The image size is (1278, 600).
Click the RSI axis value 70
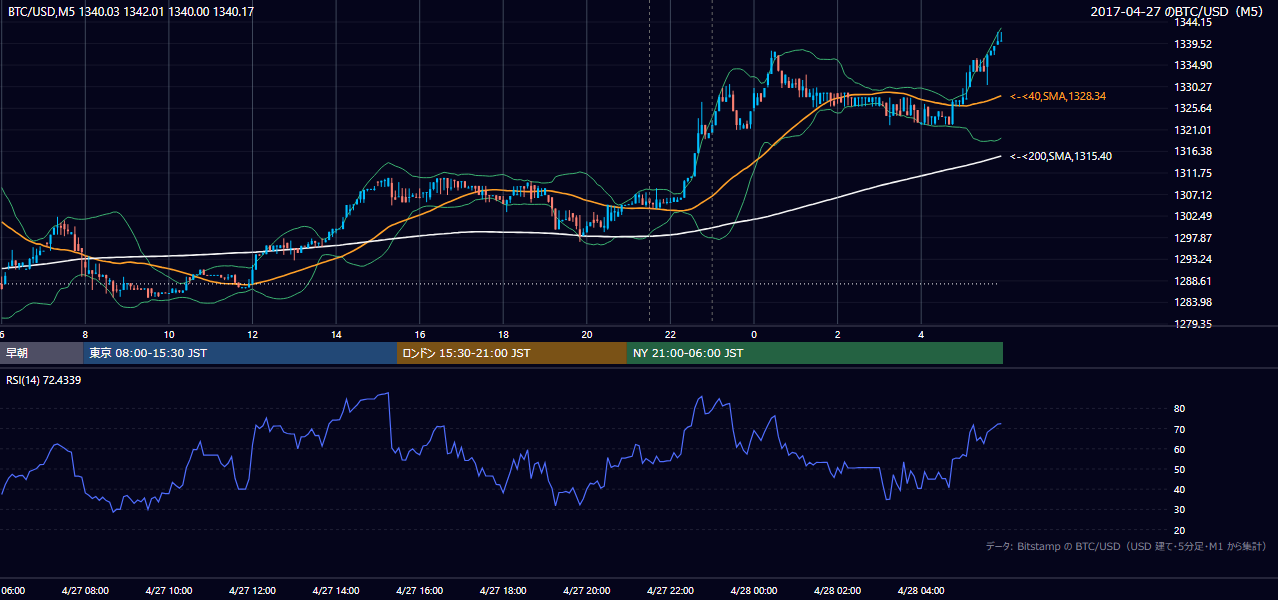click(1179, 430)
